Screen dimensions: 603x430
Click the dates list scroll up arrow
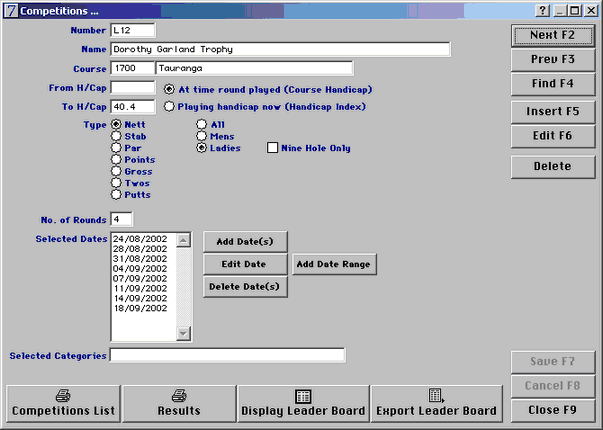(x=183, y=240)
